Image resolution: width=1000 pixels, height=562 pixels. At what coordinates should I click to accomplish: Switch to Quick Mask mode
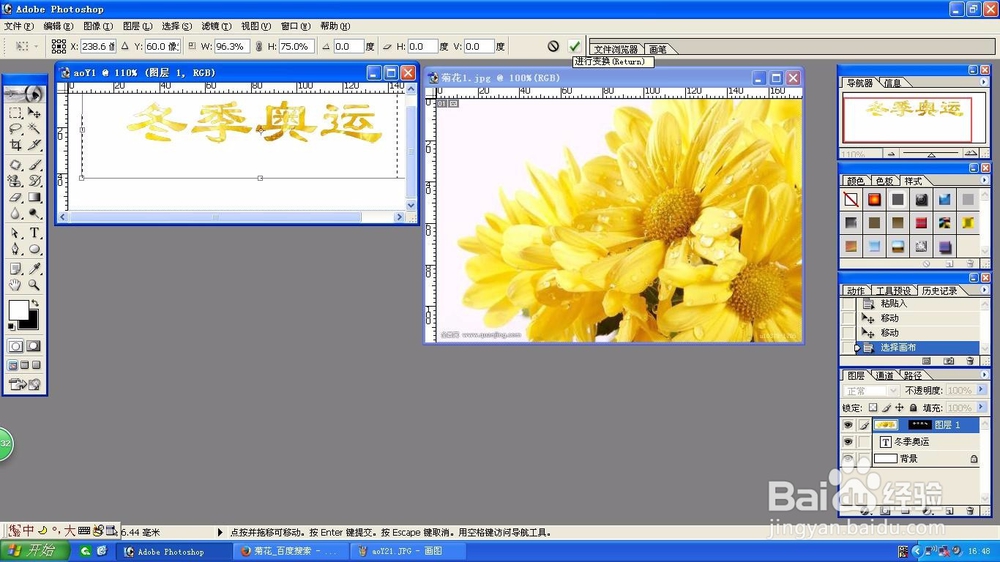[34, 346]
